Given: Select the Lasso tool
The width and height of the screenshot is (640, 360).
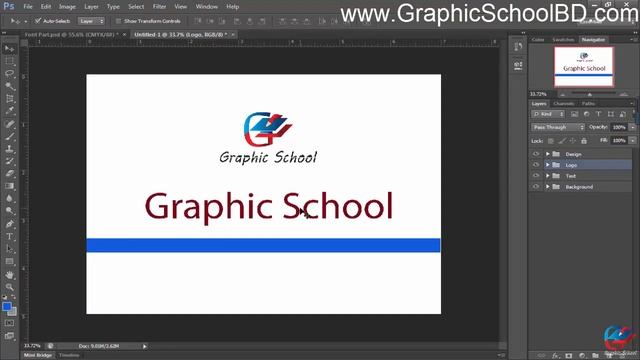Looking at the screenshot, I should [9, 74].
